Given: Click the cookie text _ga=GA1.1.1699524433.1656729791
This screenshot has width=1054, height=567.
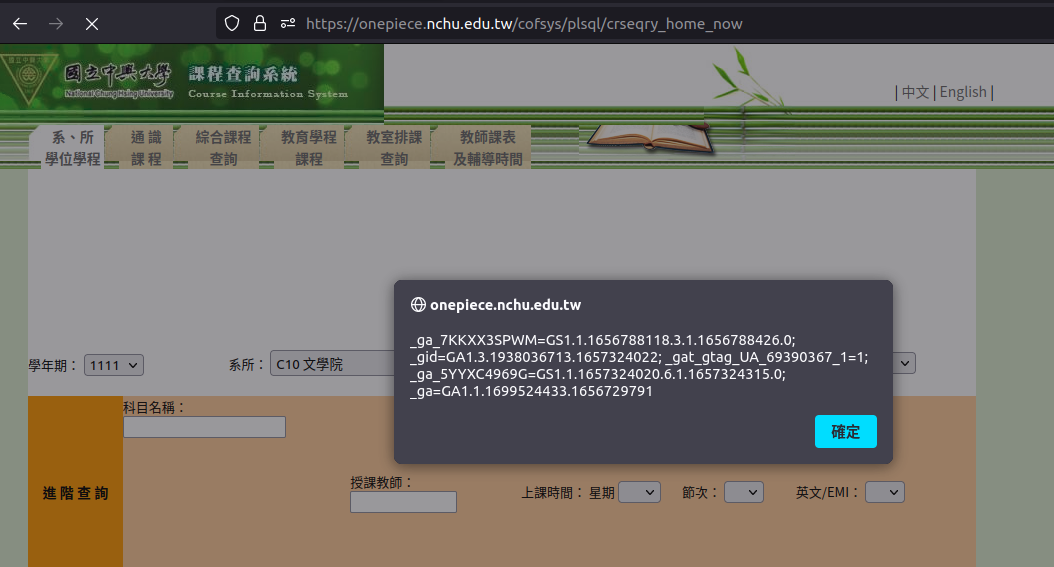Looking at the screenshot, I should [x=531, y=391].
